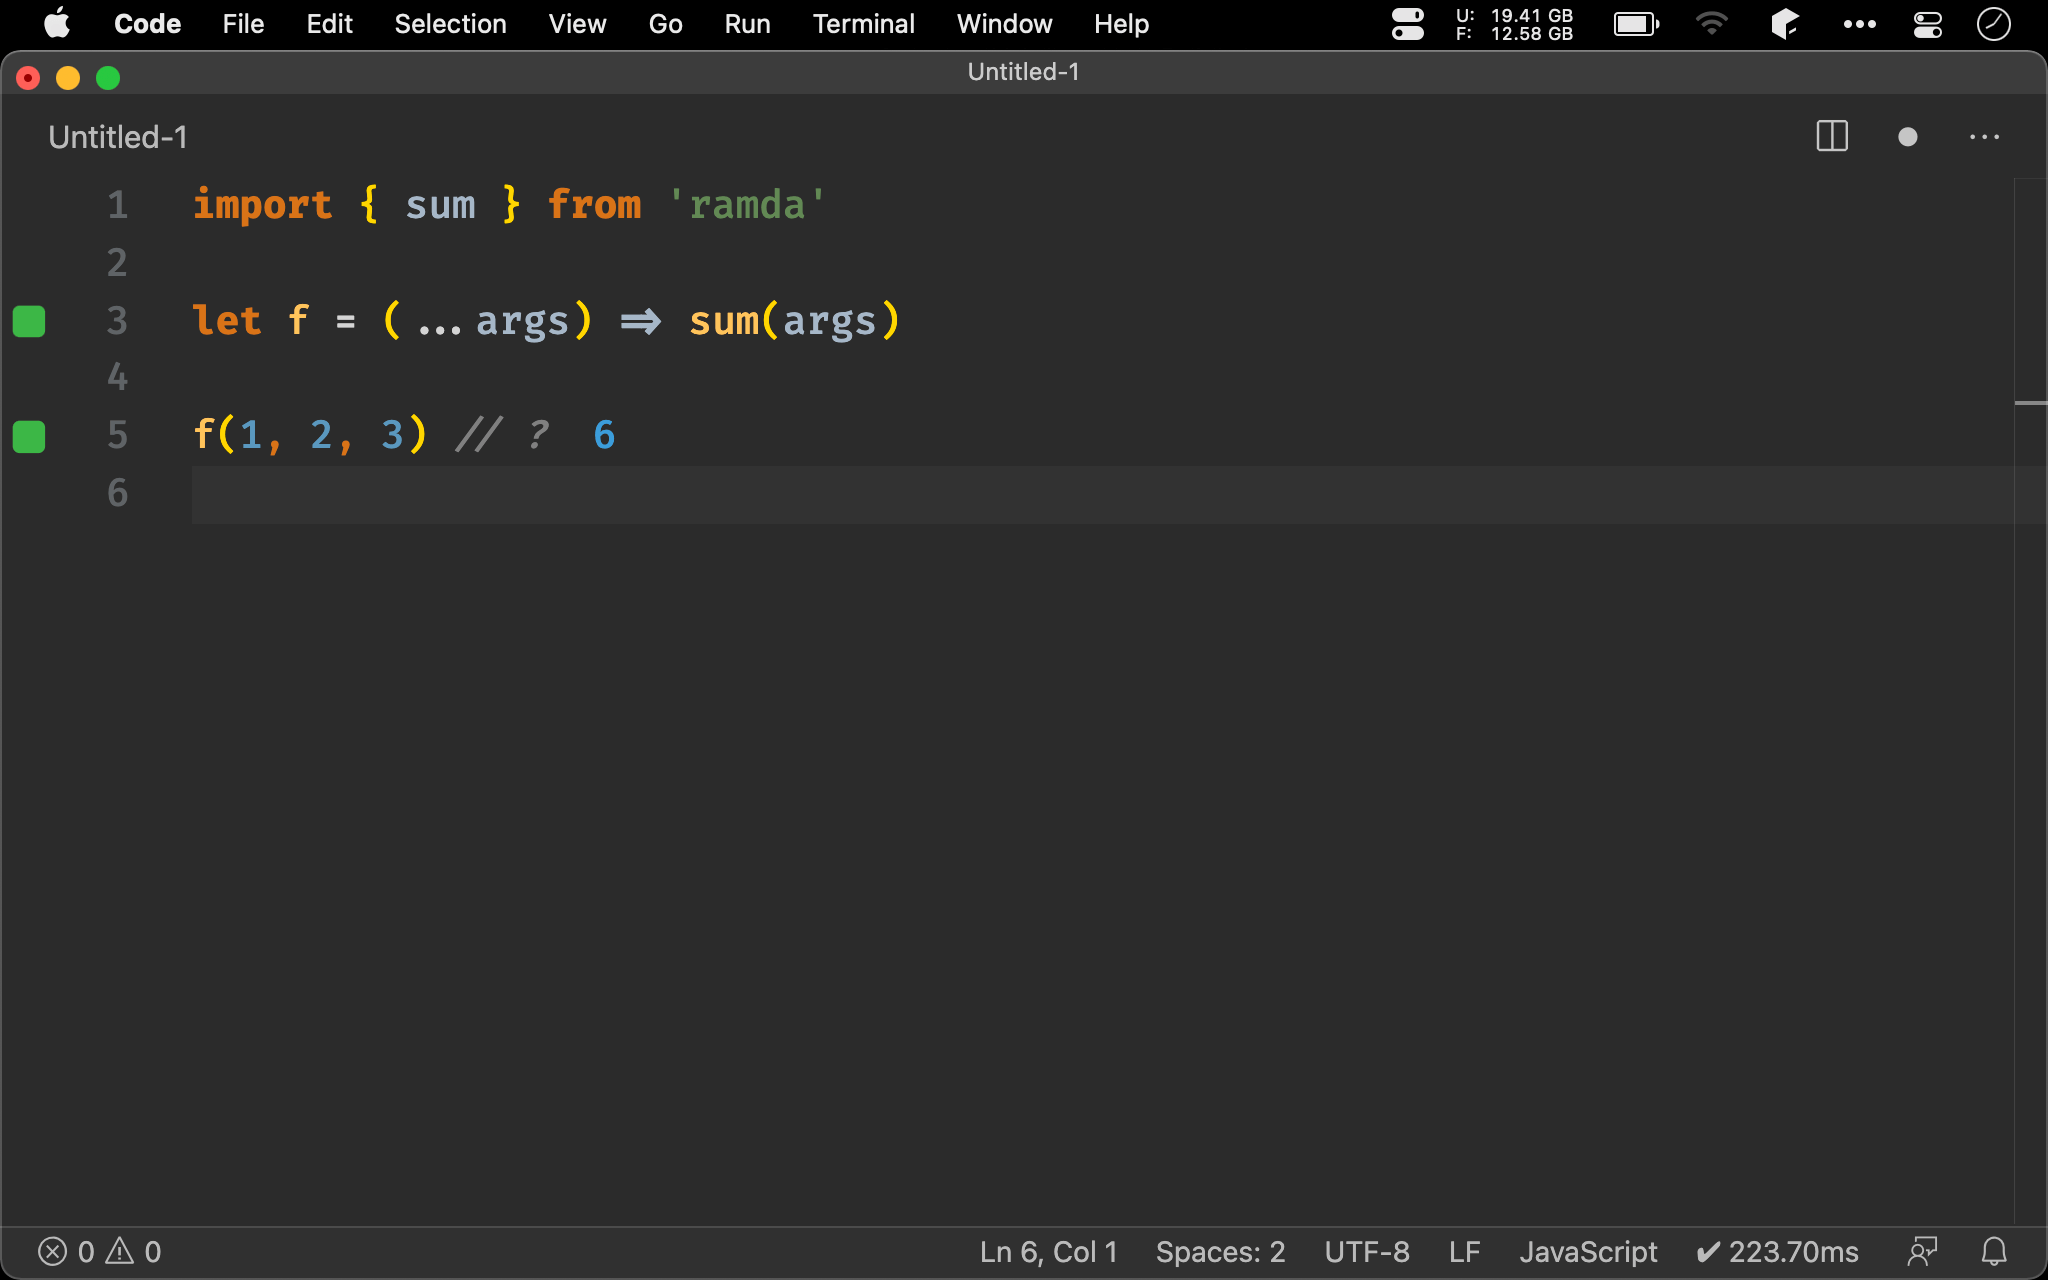Open the notifications bell in status bar

pyautogui.click(x=1994, y=1251)
